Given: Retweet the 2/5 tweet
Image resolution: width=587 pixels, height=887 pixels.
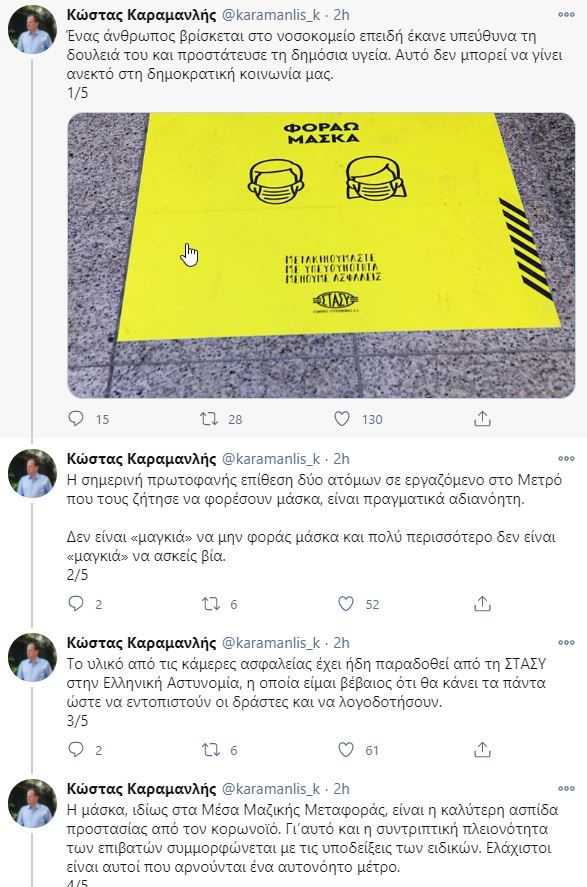Looking at the screenshot, I should click(x=211, y=604).
